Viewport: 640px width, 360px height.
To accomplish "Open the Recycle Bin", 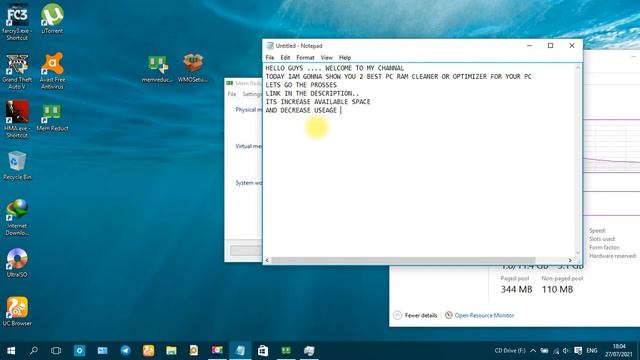I will point(17,166).
